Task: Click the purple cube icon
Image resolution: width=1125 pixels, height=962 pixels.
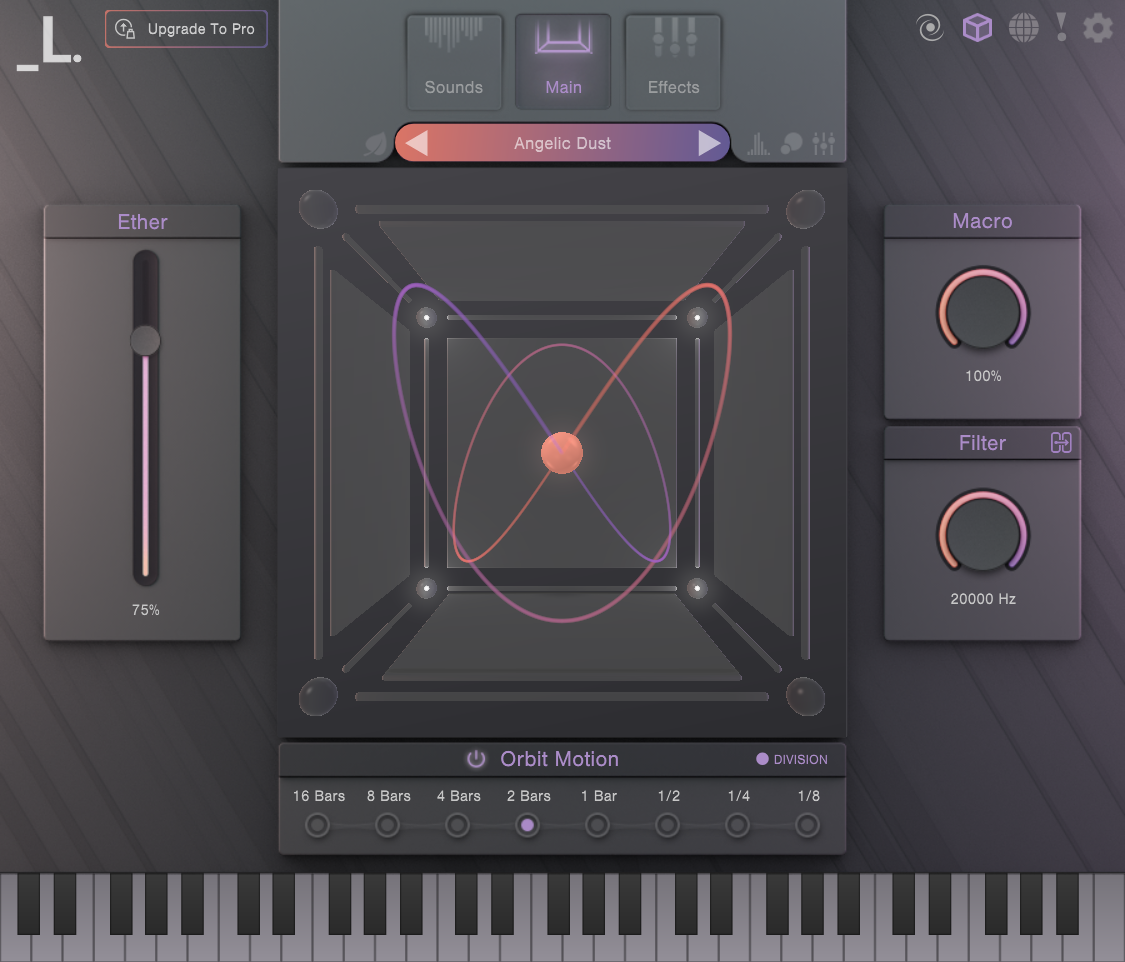Action: point(977,28)
